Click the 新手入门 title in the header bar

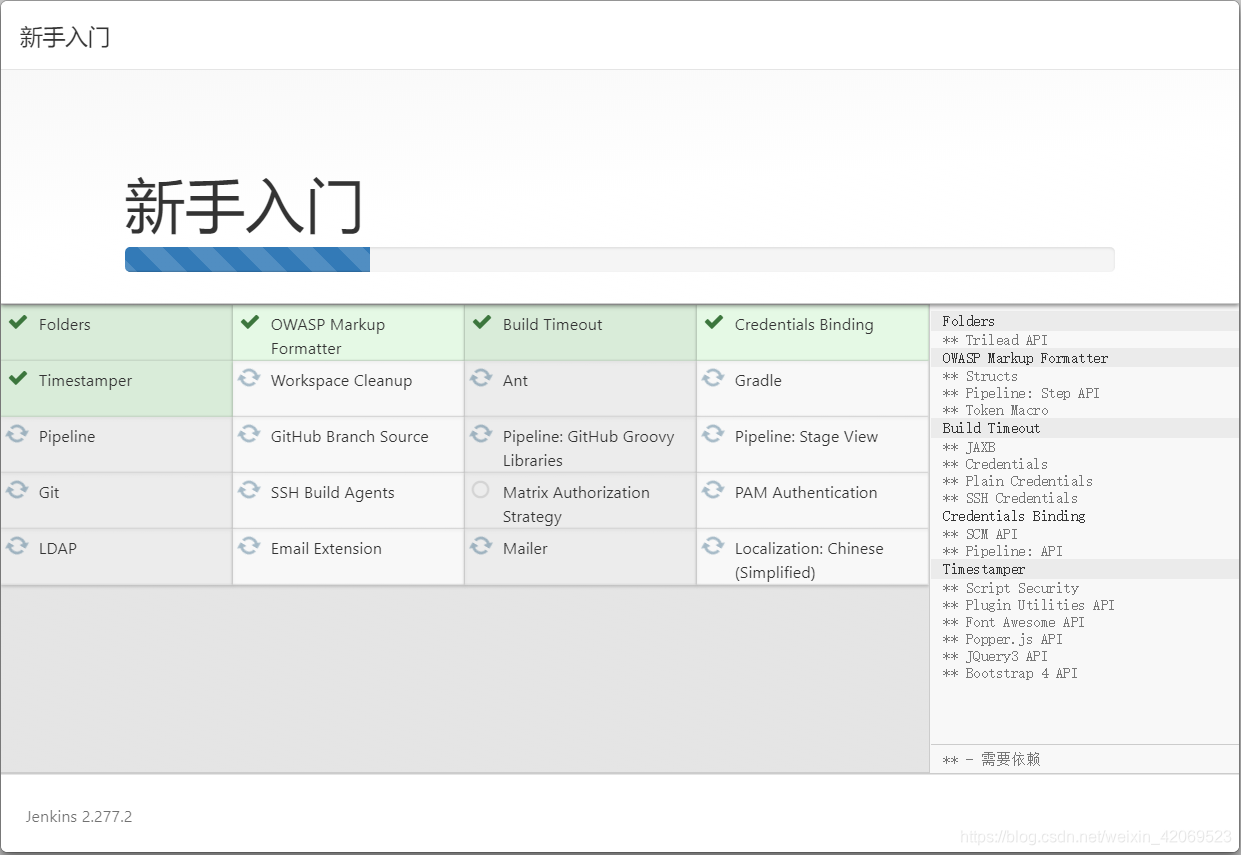point(65,38)
